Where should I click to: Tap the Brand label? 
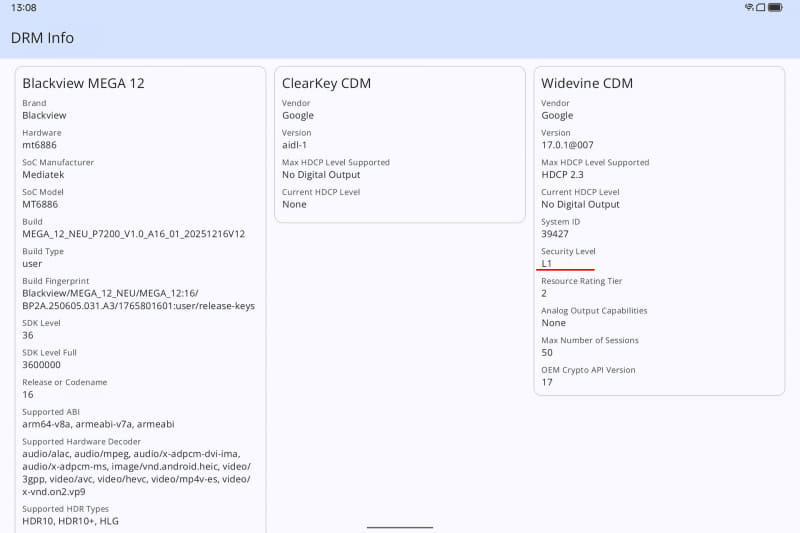click(34, 103)
